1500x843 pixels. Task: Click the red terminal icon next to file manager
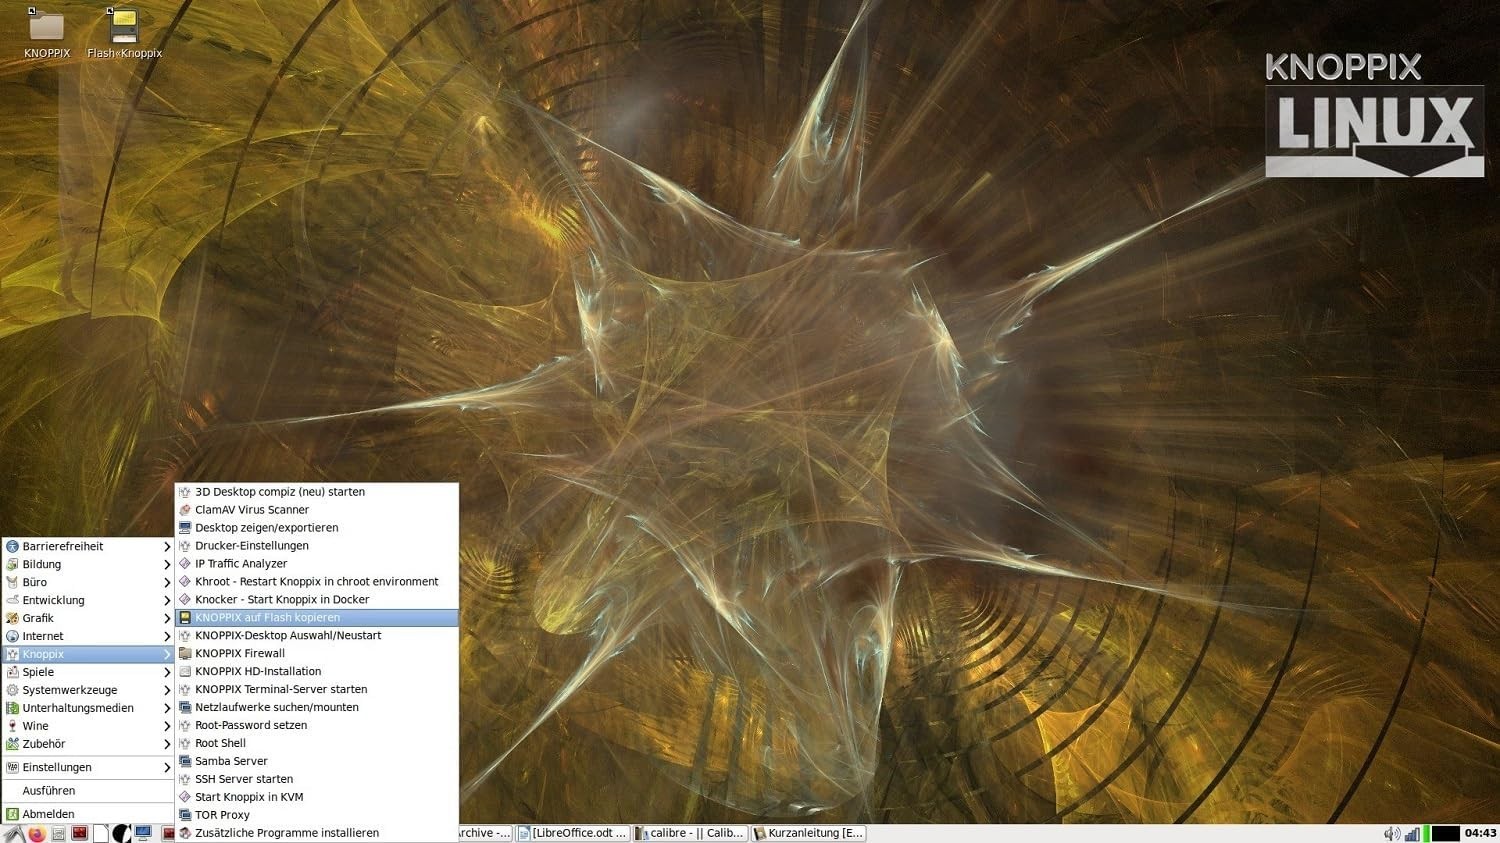[x=80, y=834]
